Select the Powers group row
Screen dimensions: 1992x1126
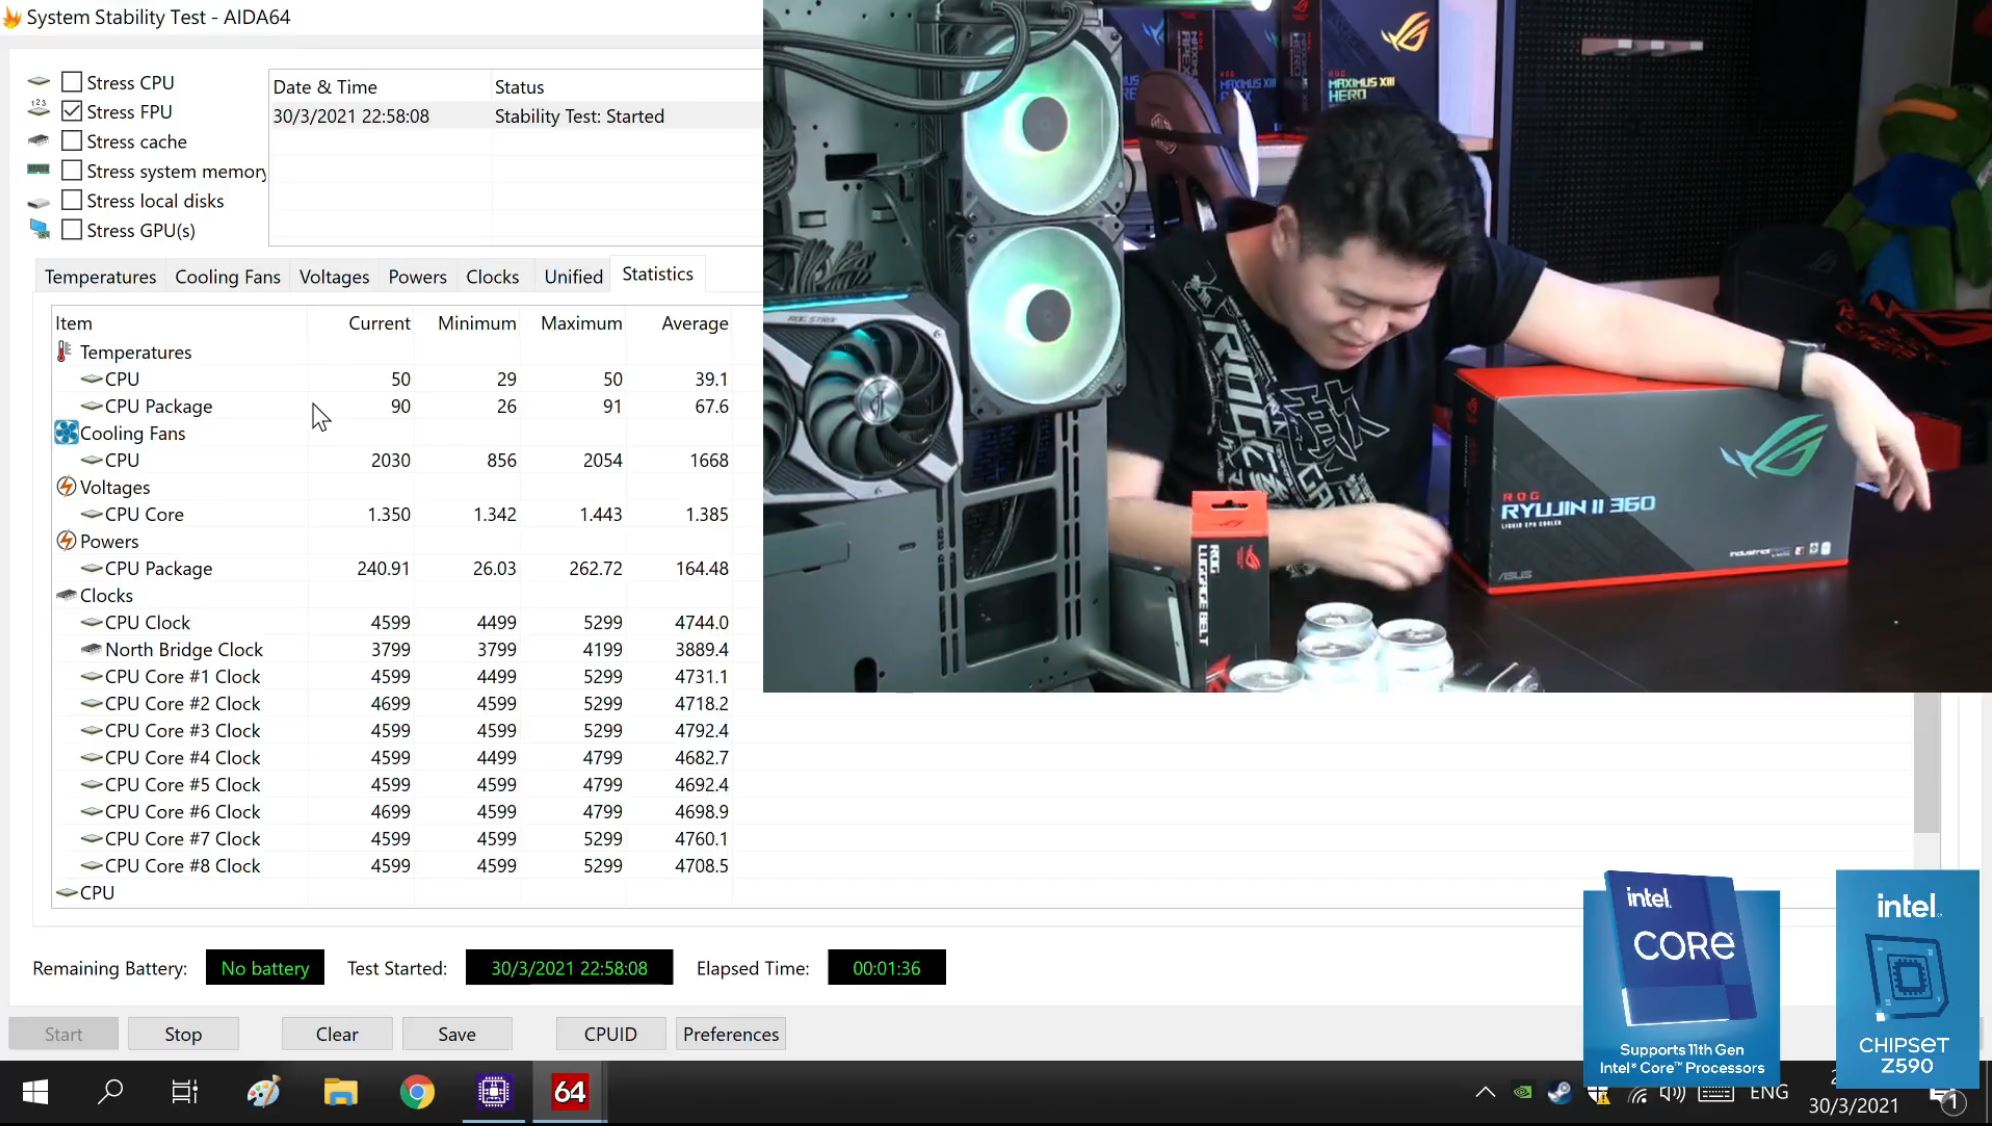[392, 541]
